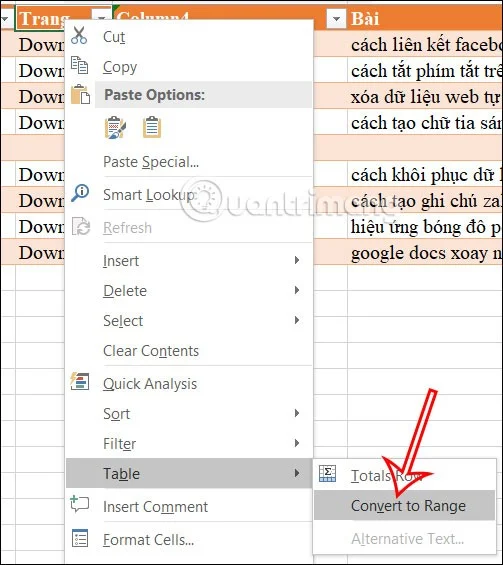This screenshot has width=503, height=565.
Task: Open Quick Analysis entry
Action: click(188, 384)
